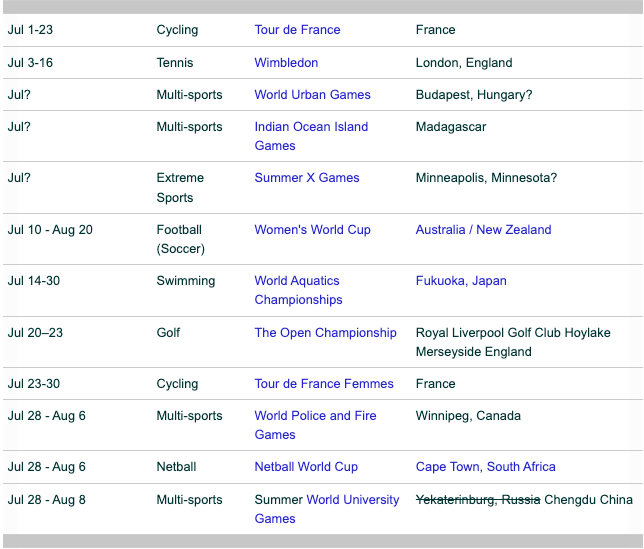Image resolution: width=644 pixels, height=549 pixels.
Task: Follow the World Urban Games link
Action: pos(312,94)
